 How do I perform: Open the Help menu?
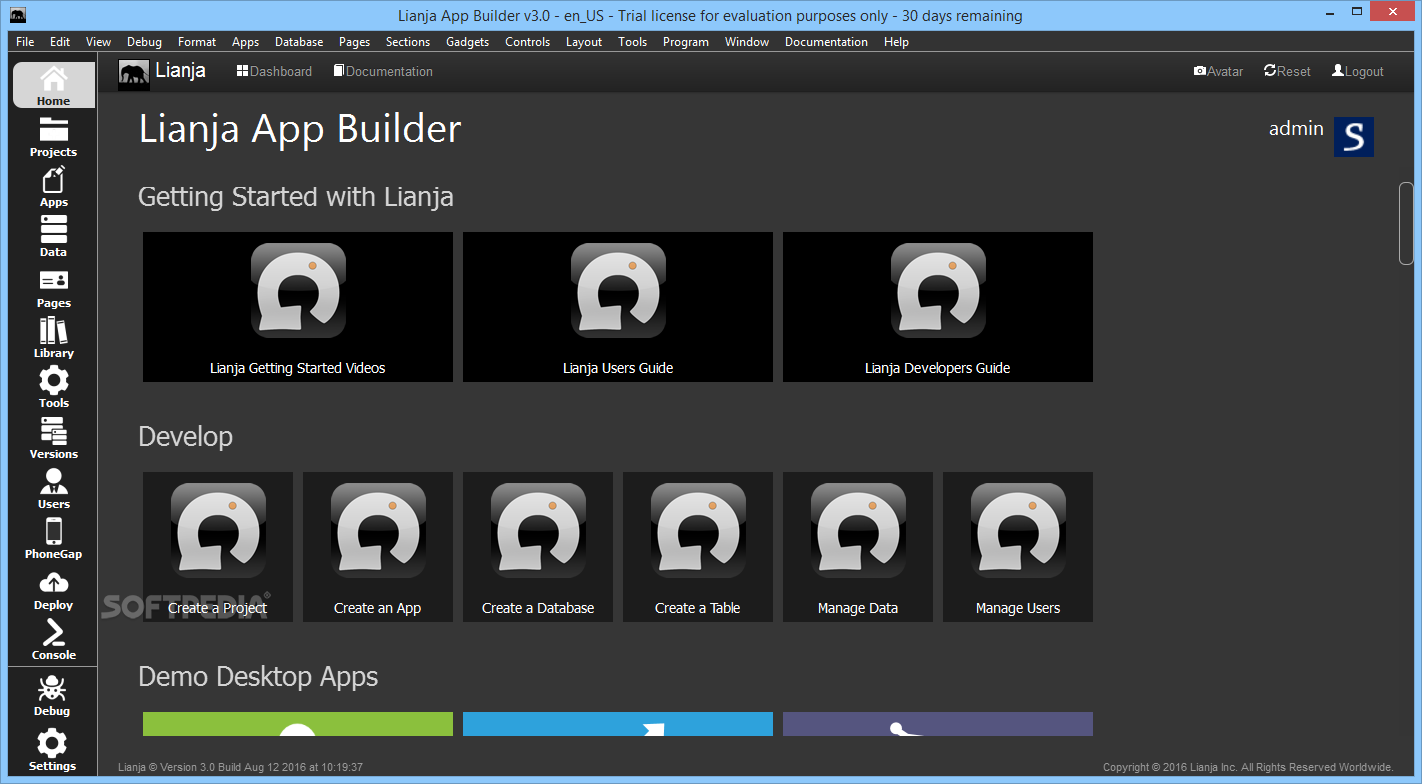tap(897, 42)
